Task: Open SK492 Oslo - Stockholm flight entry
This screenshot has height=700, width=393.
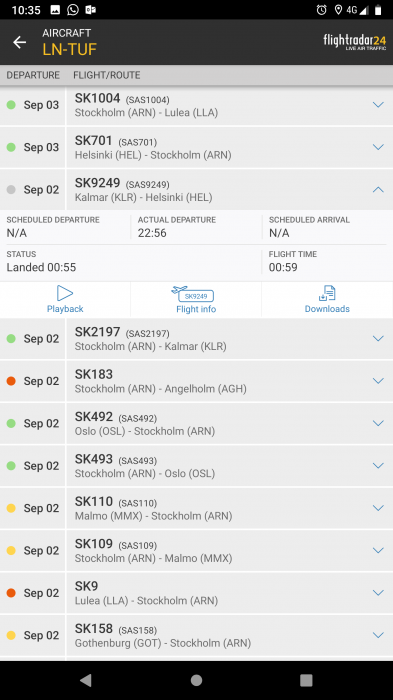Action: pos(196,423)
